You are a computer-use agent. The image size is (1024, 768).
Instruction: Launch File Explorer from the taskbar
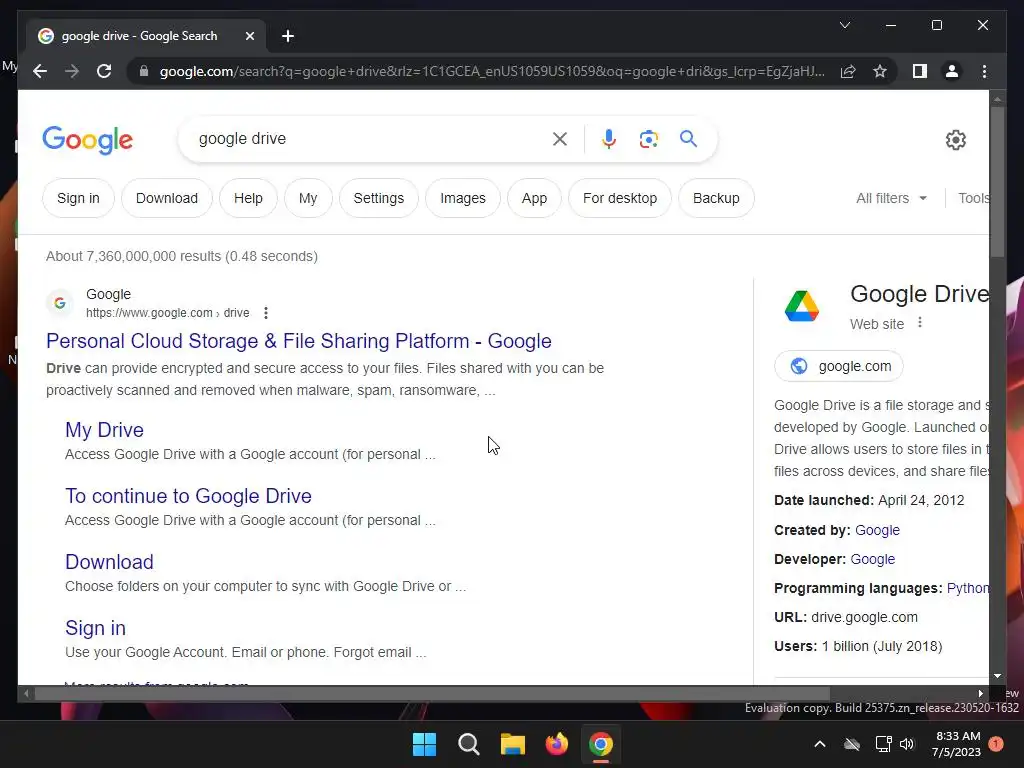(513, 744)
